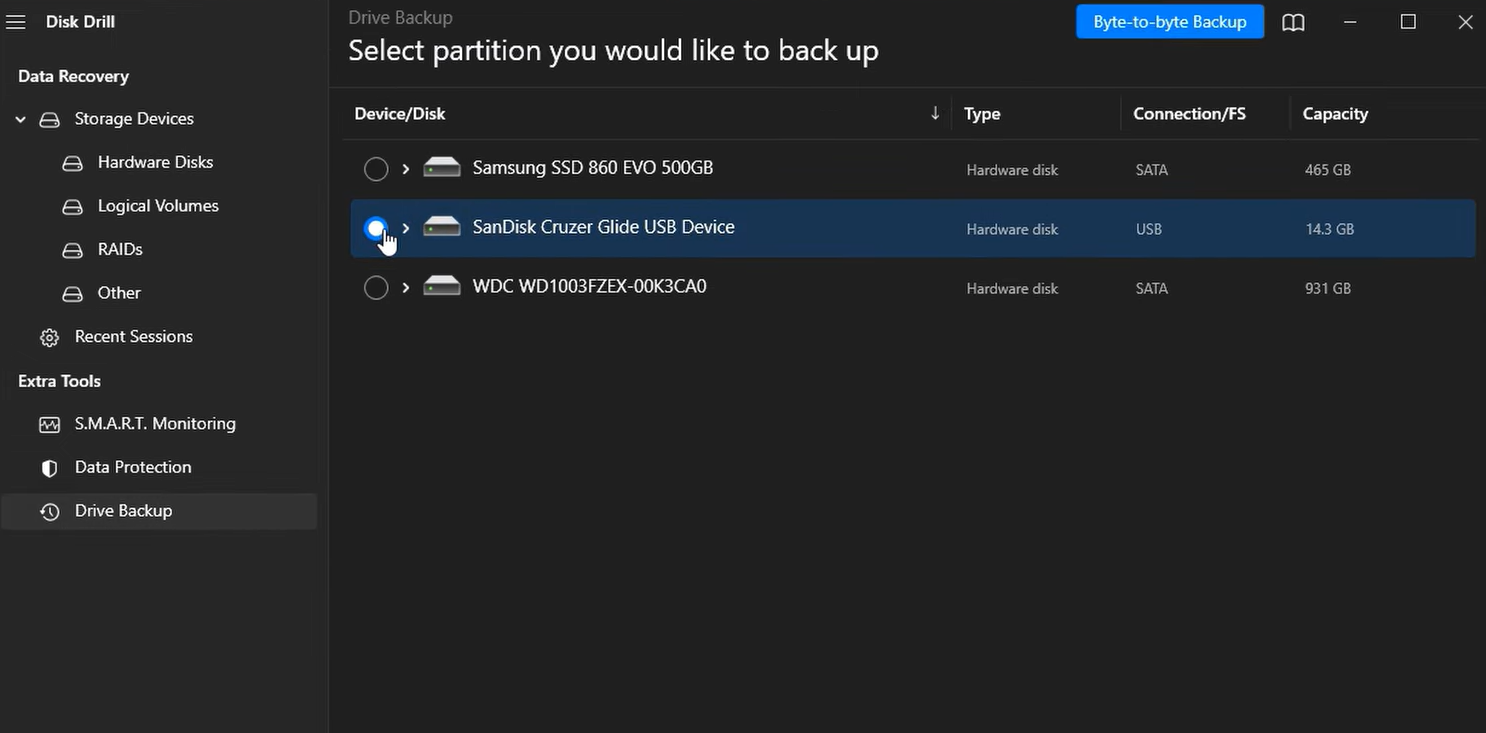Expand the WDC WD1003FZEX partitions
This screenshot has height=733, width=1486.
(x=405, y=288)
